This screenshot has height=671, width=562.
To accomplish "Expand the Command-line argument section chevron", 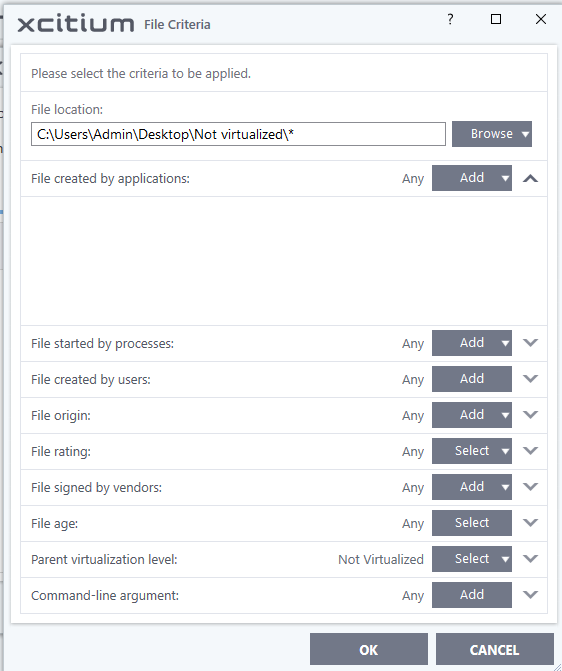I will [530, 594].
